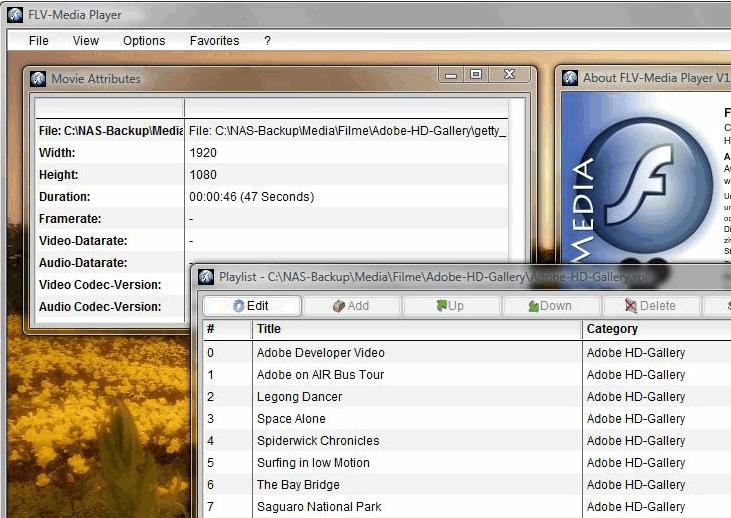731x518 pixels.
Task: Click row number 0 in the playlist
Action: [x=211, y=352]
